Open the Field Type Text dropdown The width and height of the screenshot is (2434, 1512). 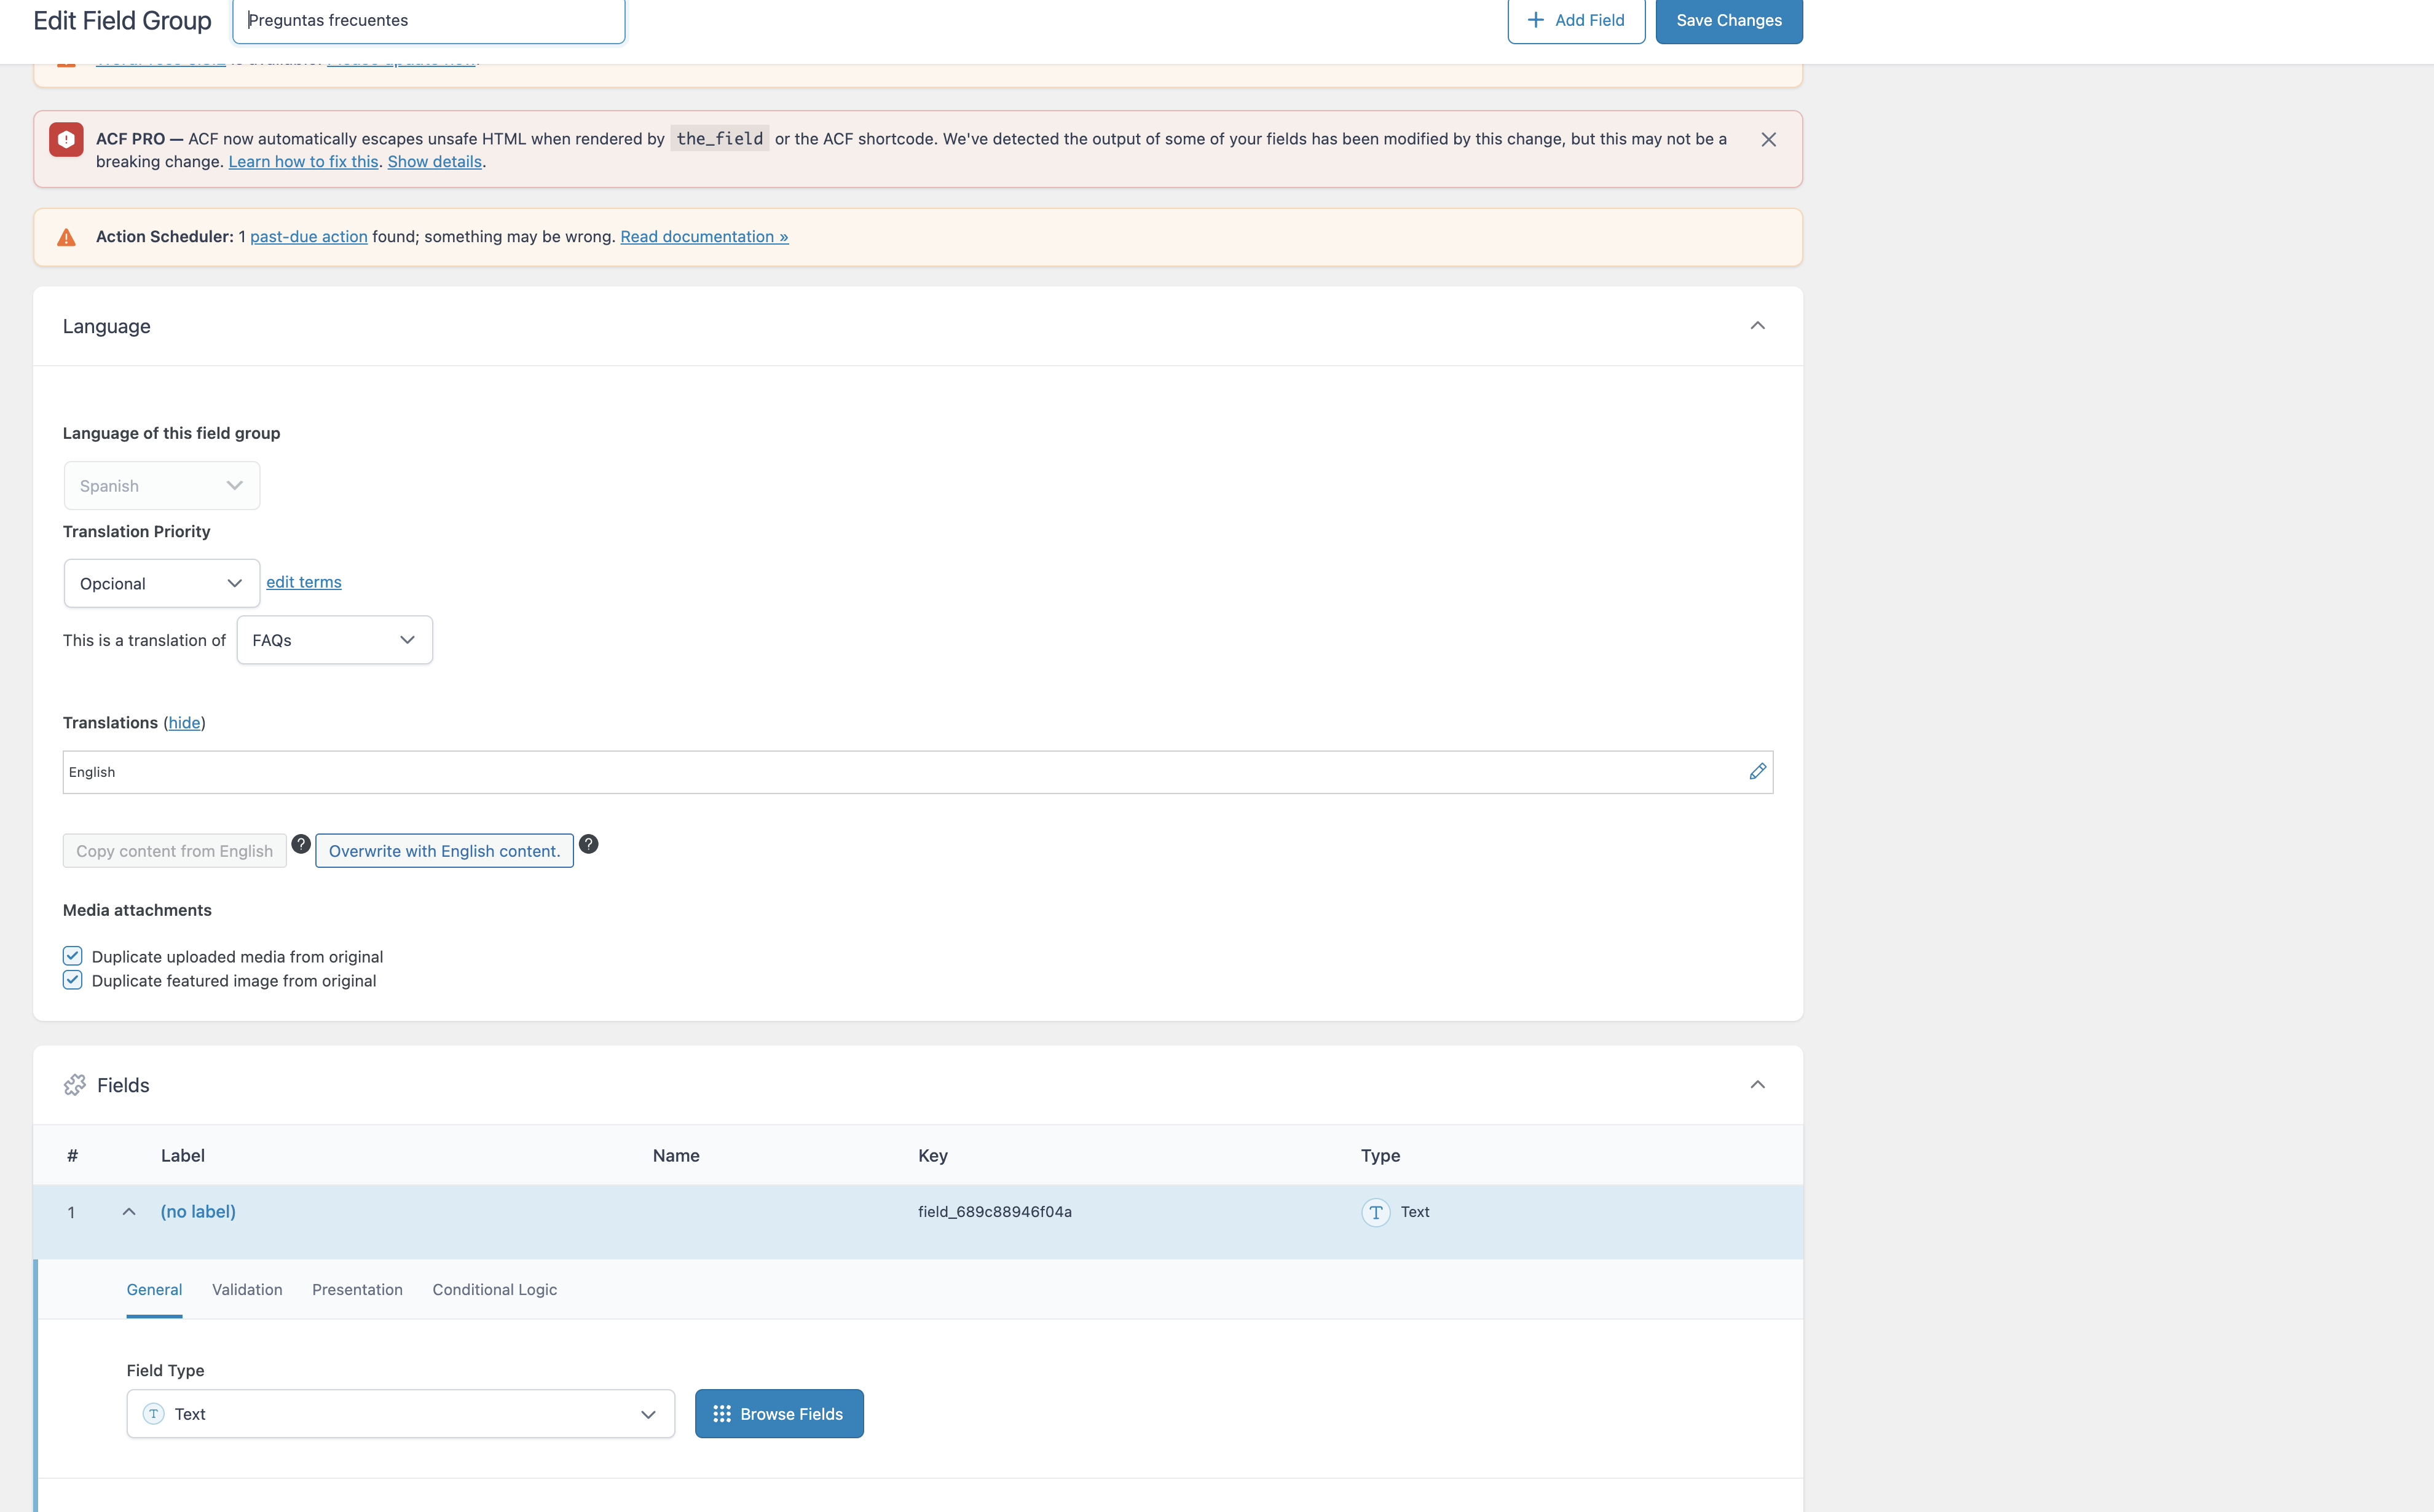pos(400,1413)
